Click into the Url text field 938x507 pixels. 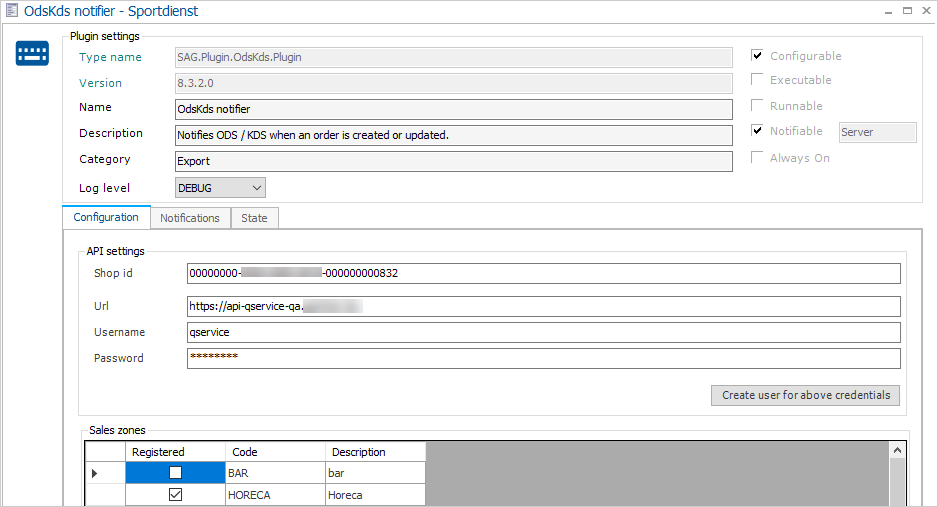click(x=543, y=306)
